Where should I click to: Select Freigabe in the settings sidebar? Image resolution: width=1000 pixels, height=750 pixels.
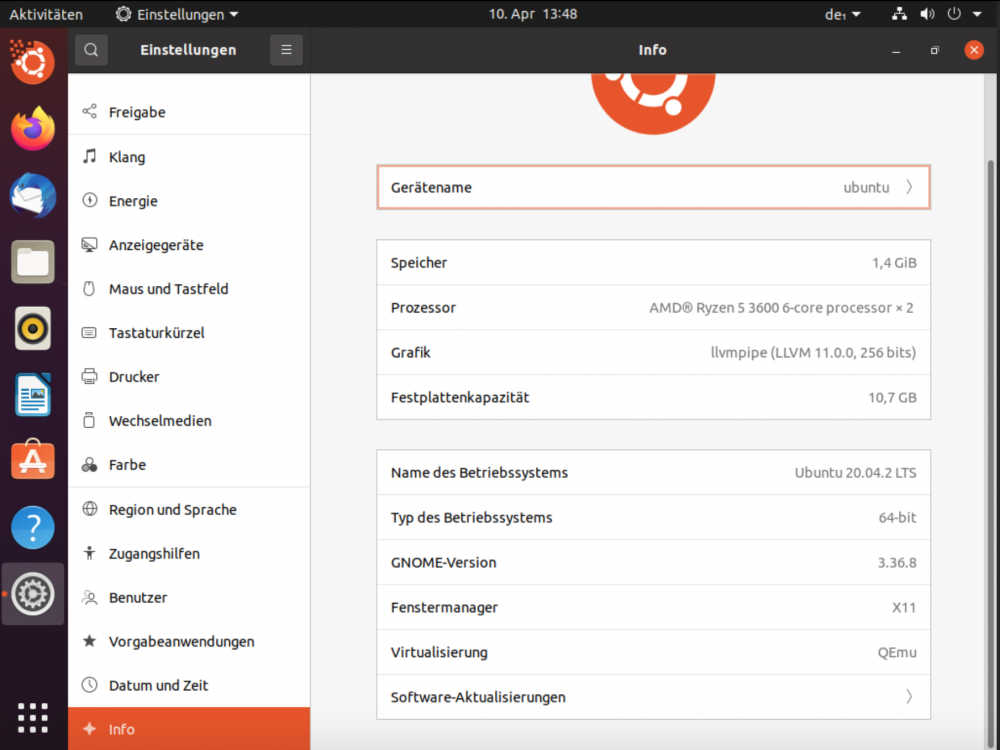189,112
